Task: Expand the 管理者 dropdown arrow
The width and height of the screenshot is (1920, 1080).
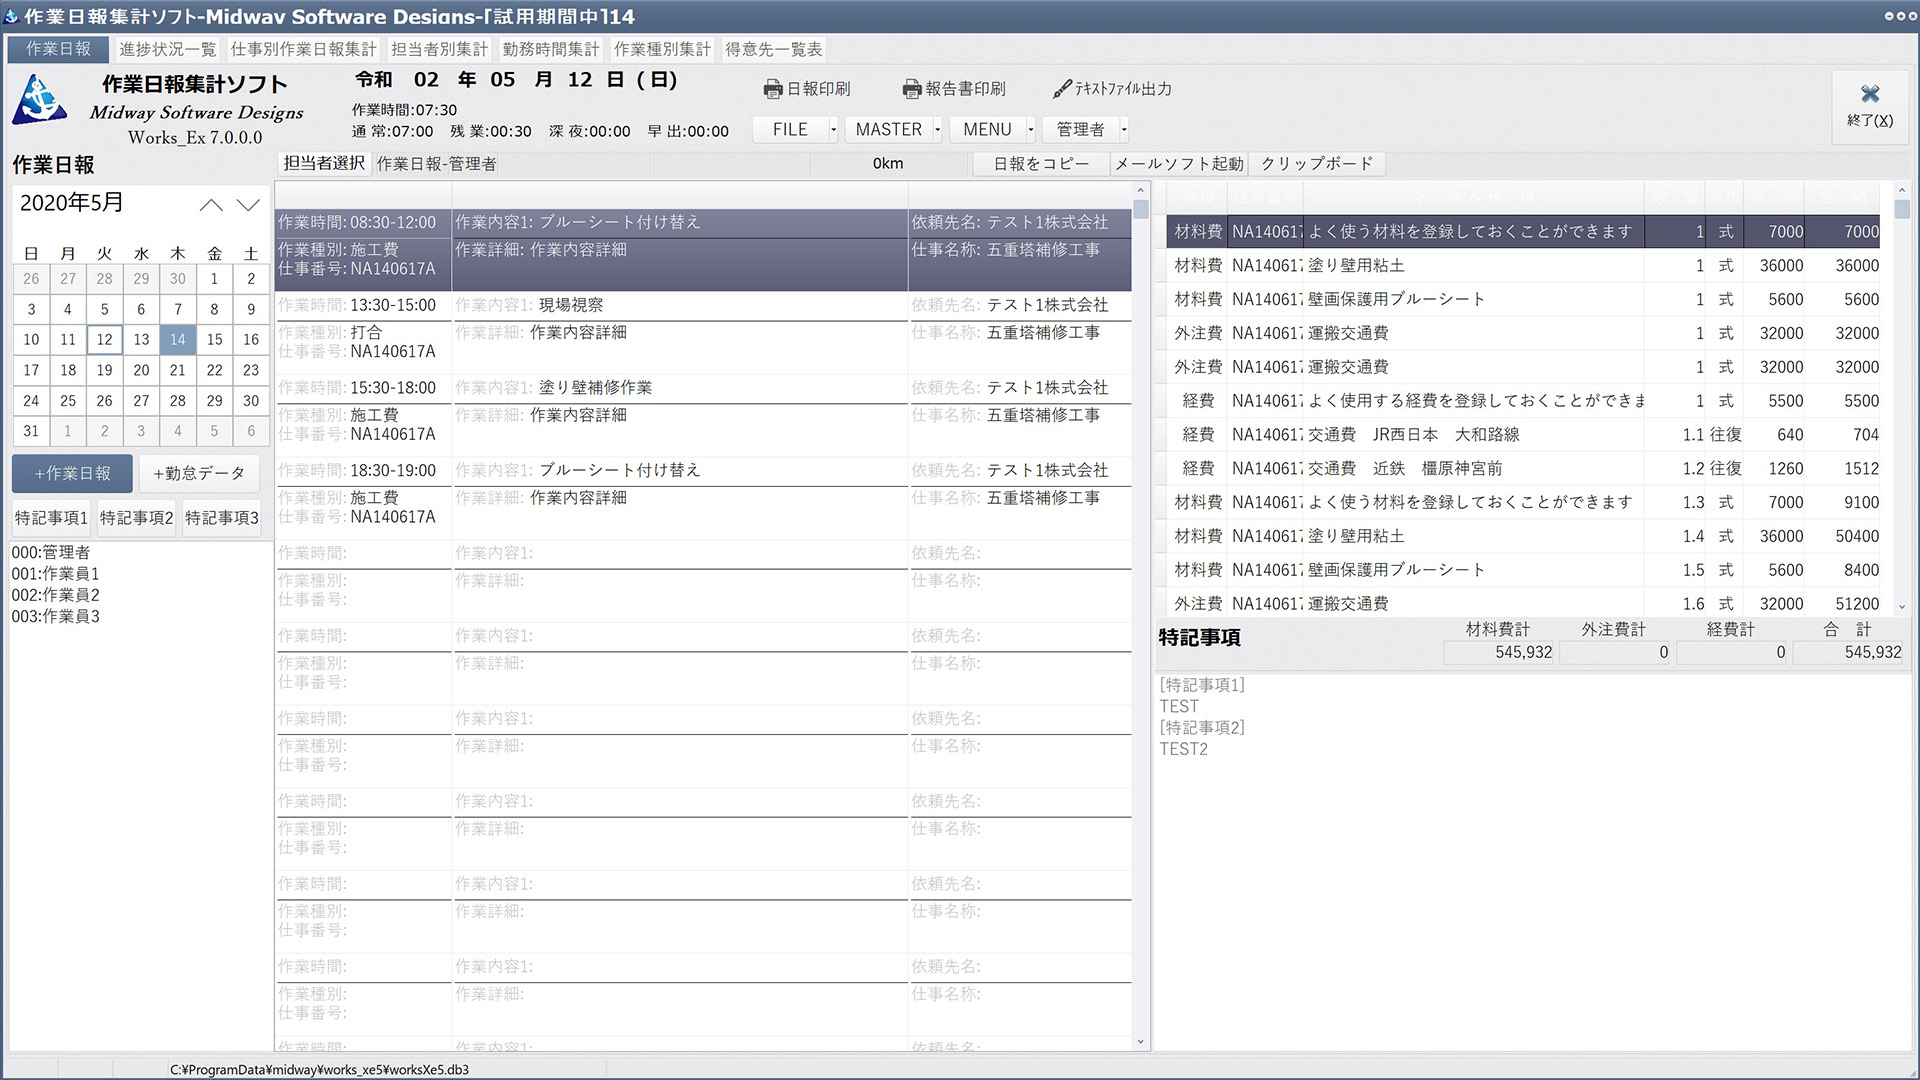Action: 1124,130
